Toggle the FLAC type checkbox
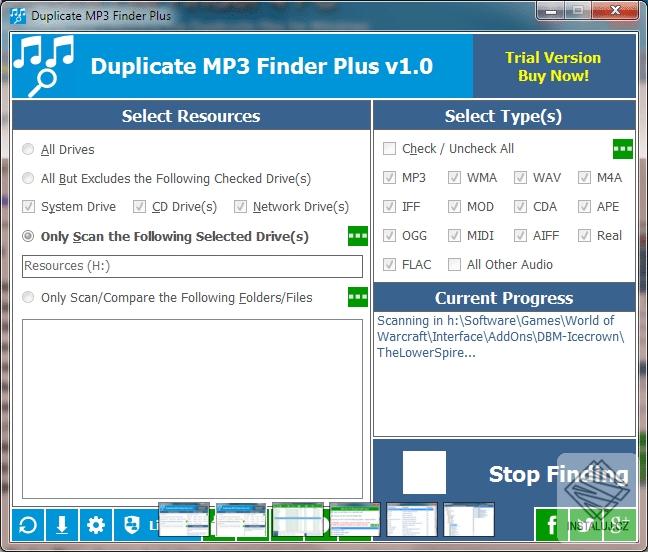This screenshot has height=553, width=648. coord(389,265)
